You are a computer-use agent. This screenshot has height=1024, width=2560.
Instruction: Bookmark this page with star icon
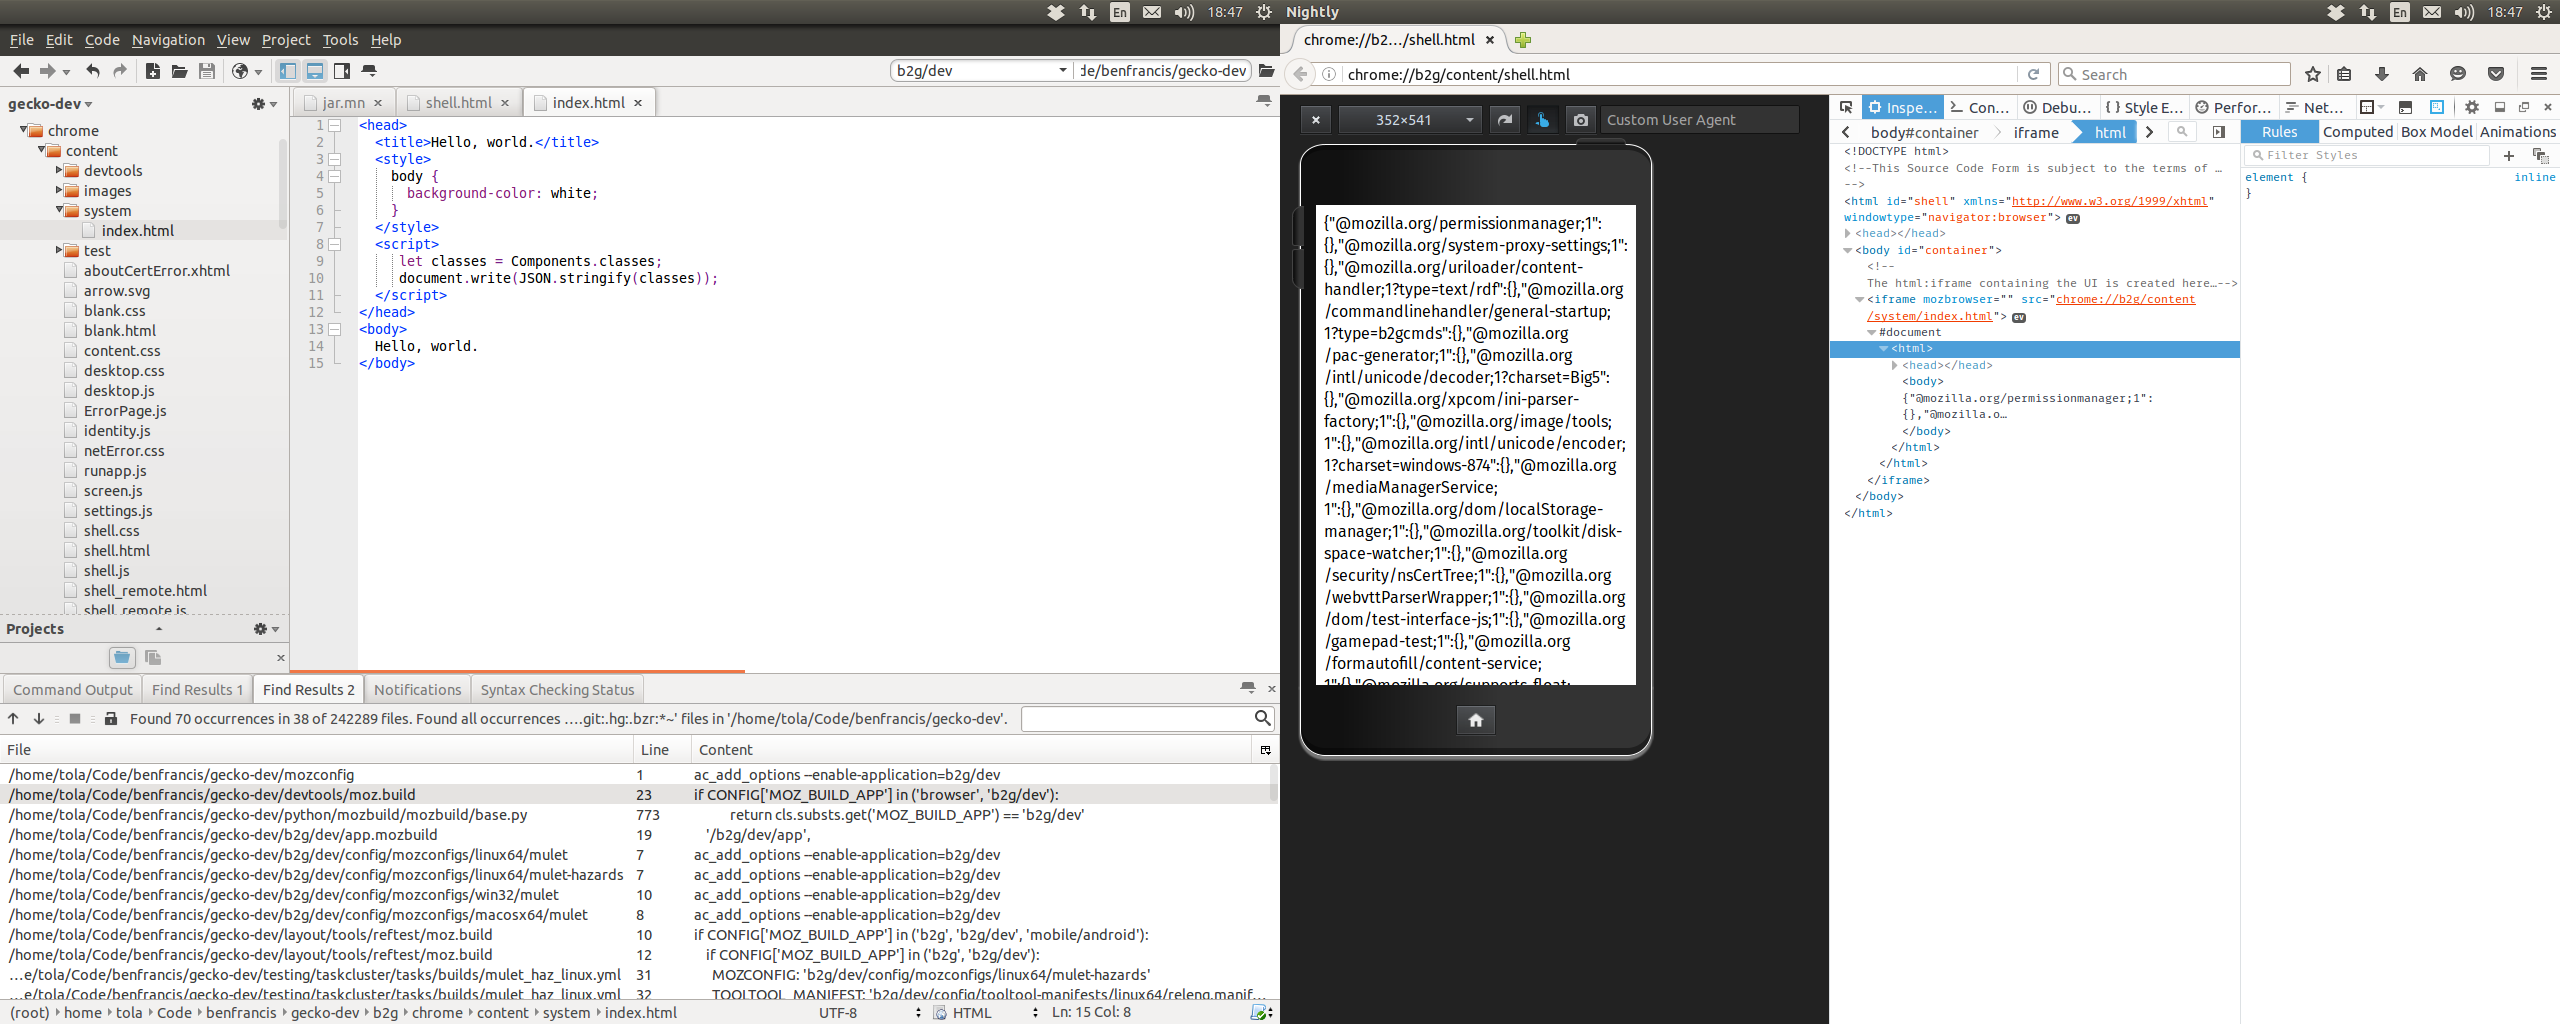2313,74
